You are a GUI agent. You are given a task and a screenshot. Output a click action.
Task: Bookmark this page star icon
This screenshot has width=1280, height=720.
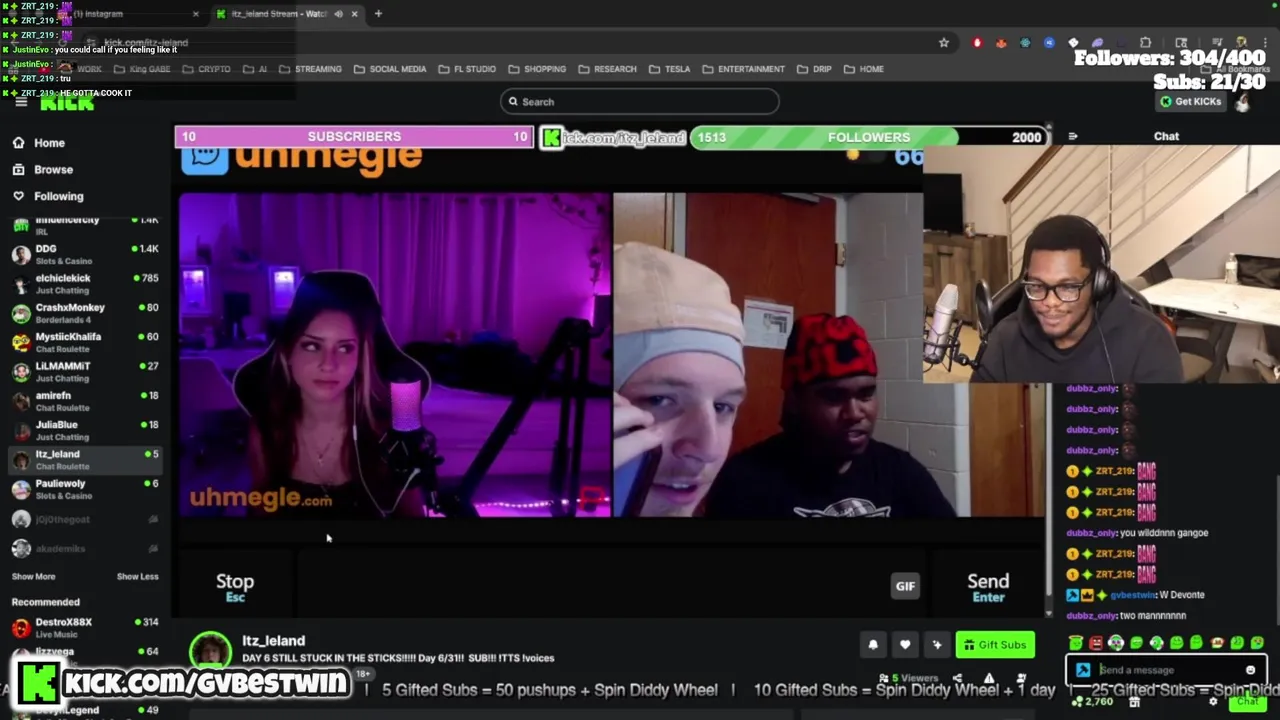pyautogui.click(x=943, y=43)
